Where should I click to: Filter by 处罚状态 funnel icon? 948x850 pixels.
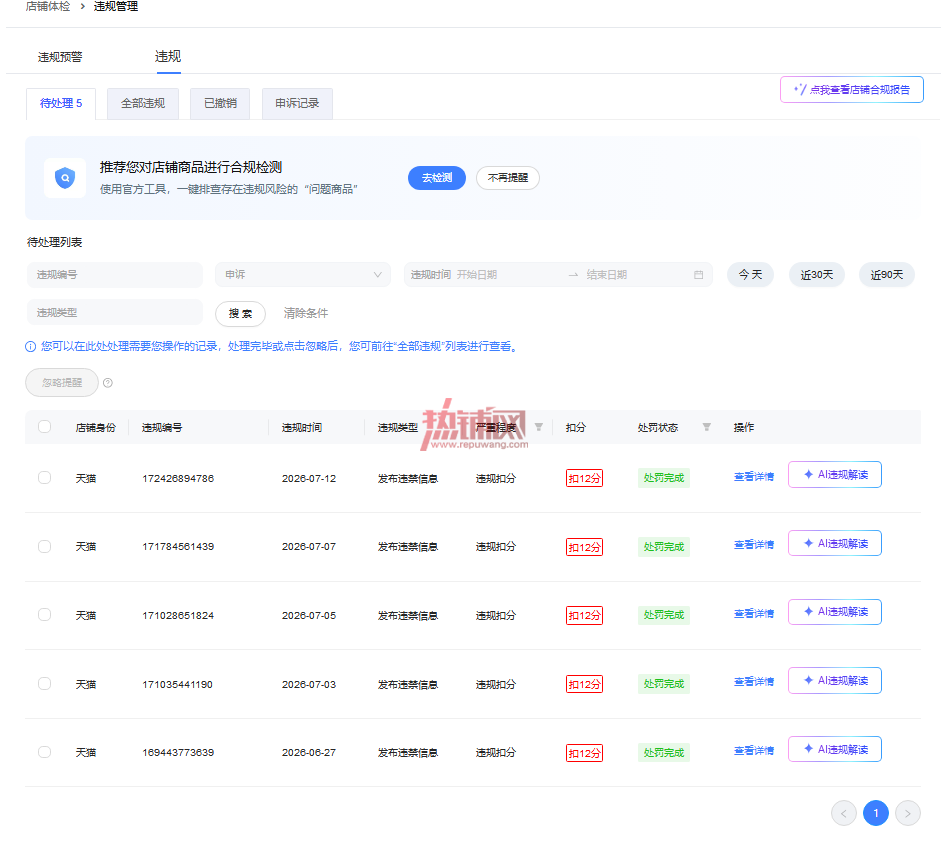click(x=706, y=427)
